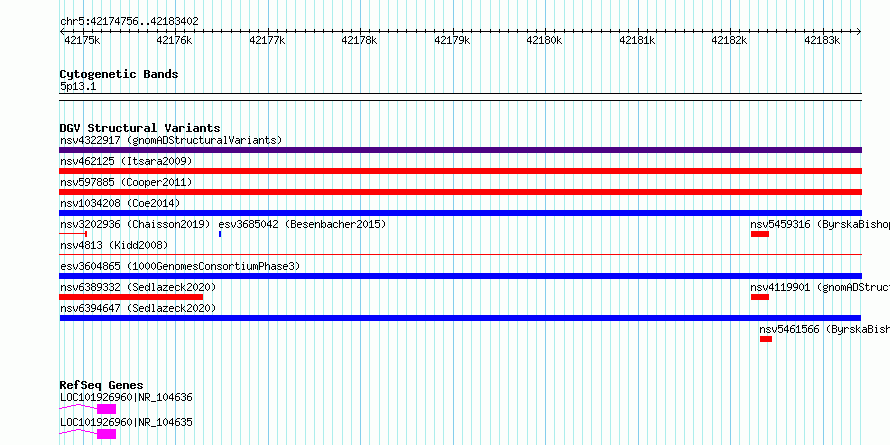
Task: Click the tiny blue esv3685042 variant marker
Action: coord(220,234)
